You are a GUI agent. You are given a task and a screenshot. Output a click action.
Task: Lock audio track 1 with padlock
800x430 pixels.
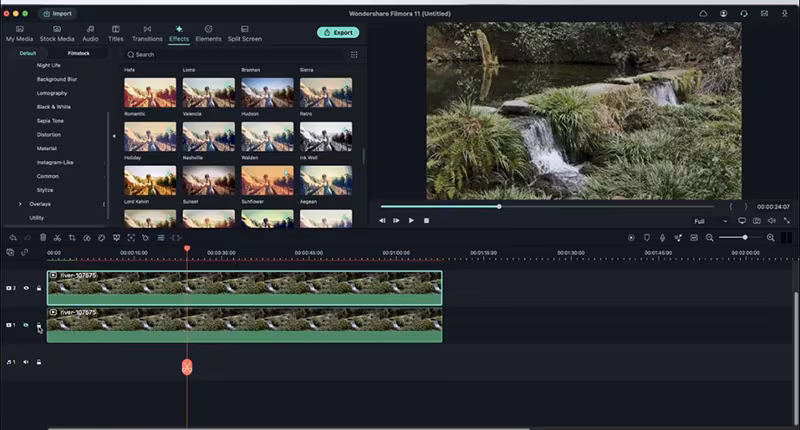[39, 362]
